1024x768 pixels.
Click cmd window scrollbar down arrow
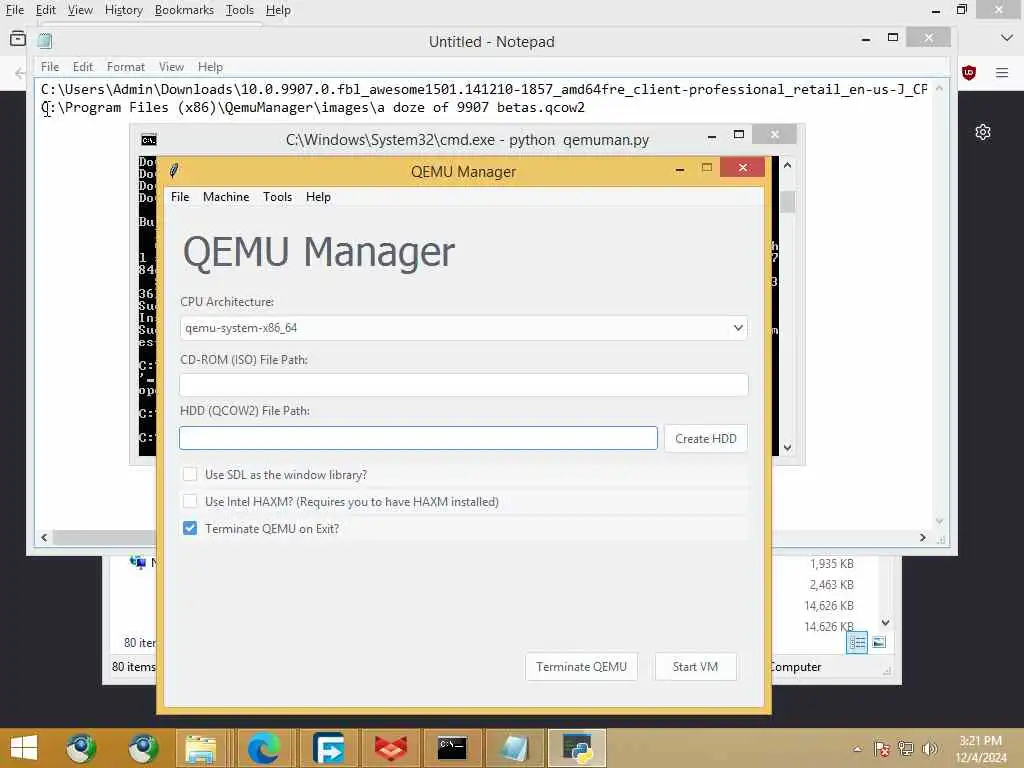coord(788,447)
